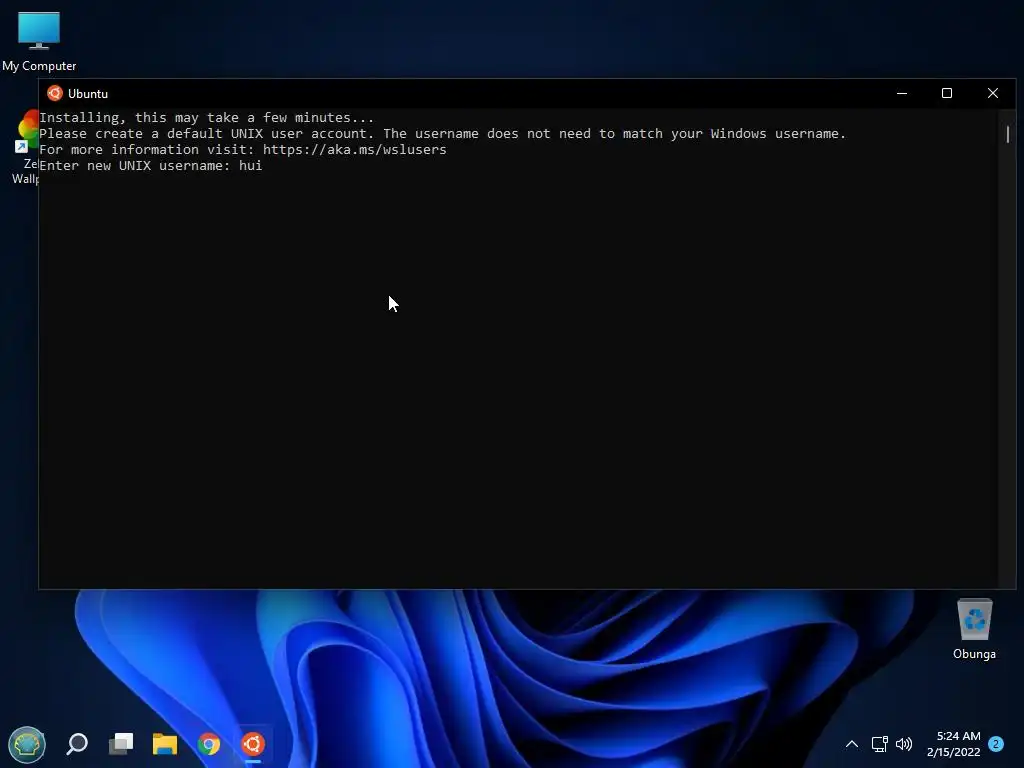Open notifications badge showing 2
The width and height of the screenshot is (1024, 768).
tap(996, 744)
